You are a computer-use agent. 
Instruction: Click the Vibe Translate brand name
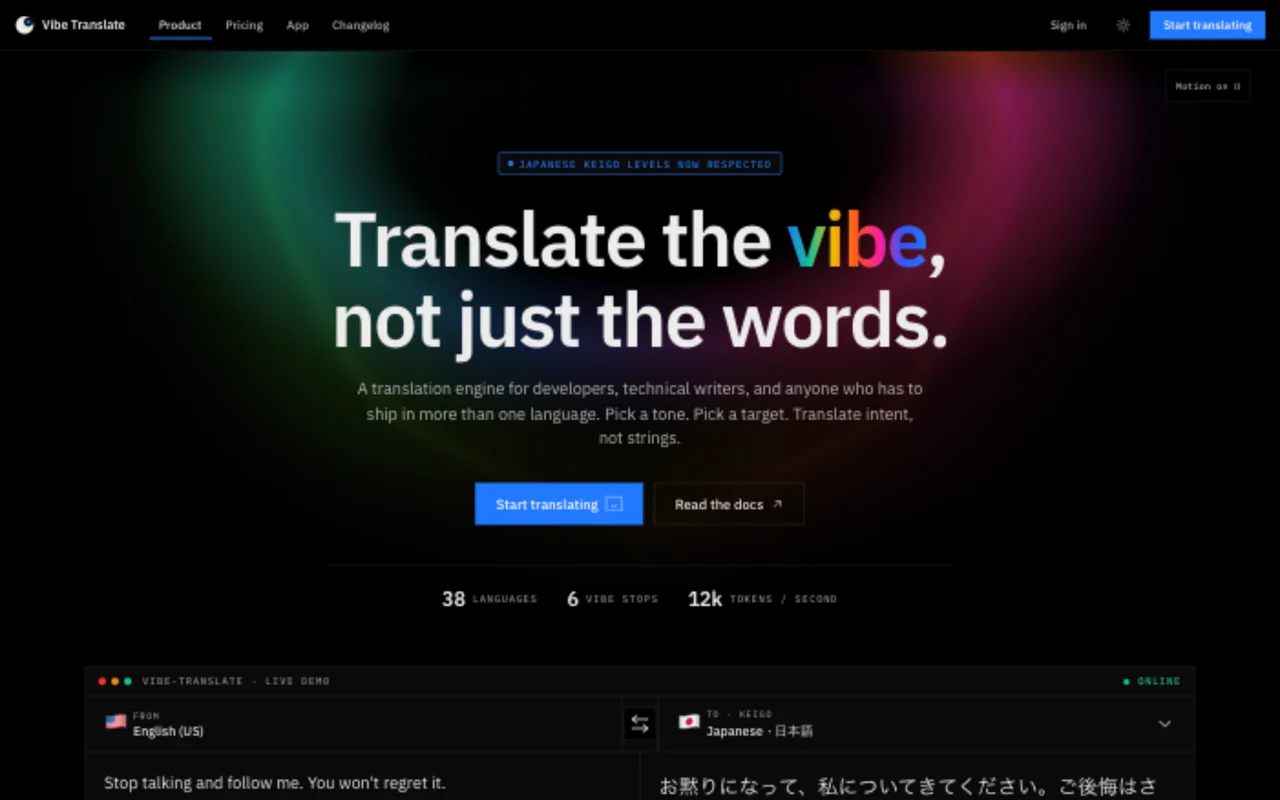(83, 25)
